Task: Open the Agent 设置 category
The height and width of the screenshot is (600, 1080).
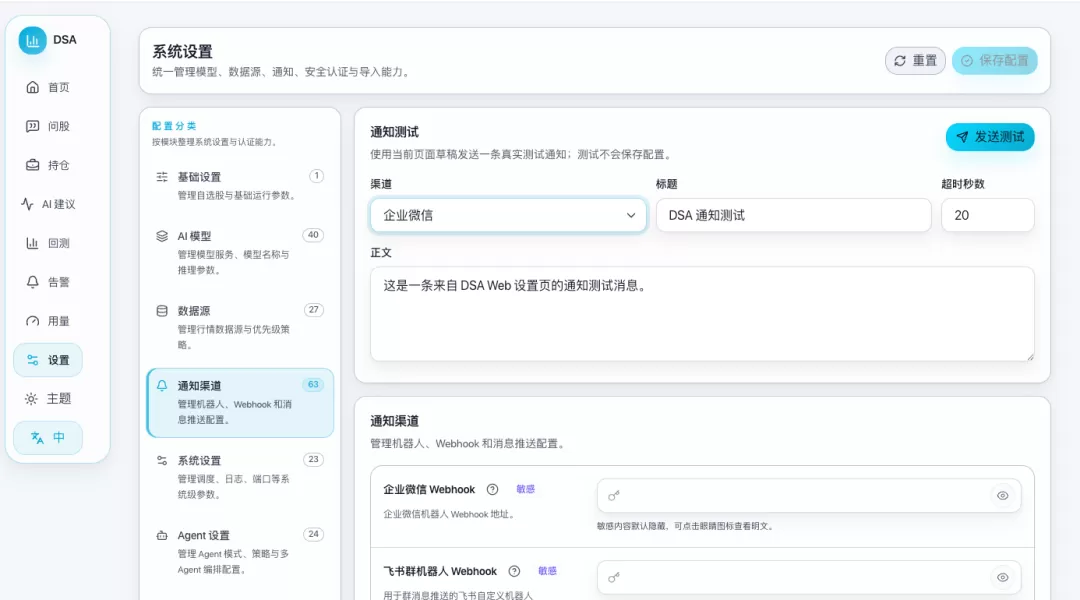Action: (x=240, y=552)
